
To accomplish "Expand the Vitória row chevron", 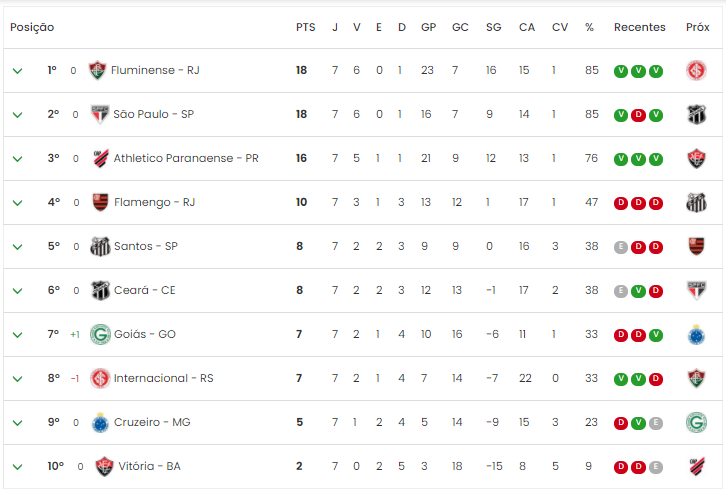I will 18,467.
